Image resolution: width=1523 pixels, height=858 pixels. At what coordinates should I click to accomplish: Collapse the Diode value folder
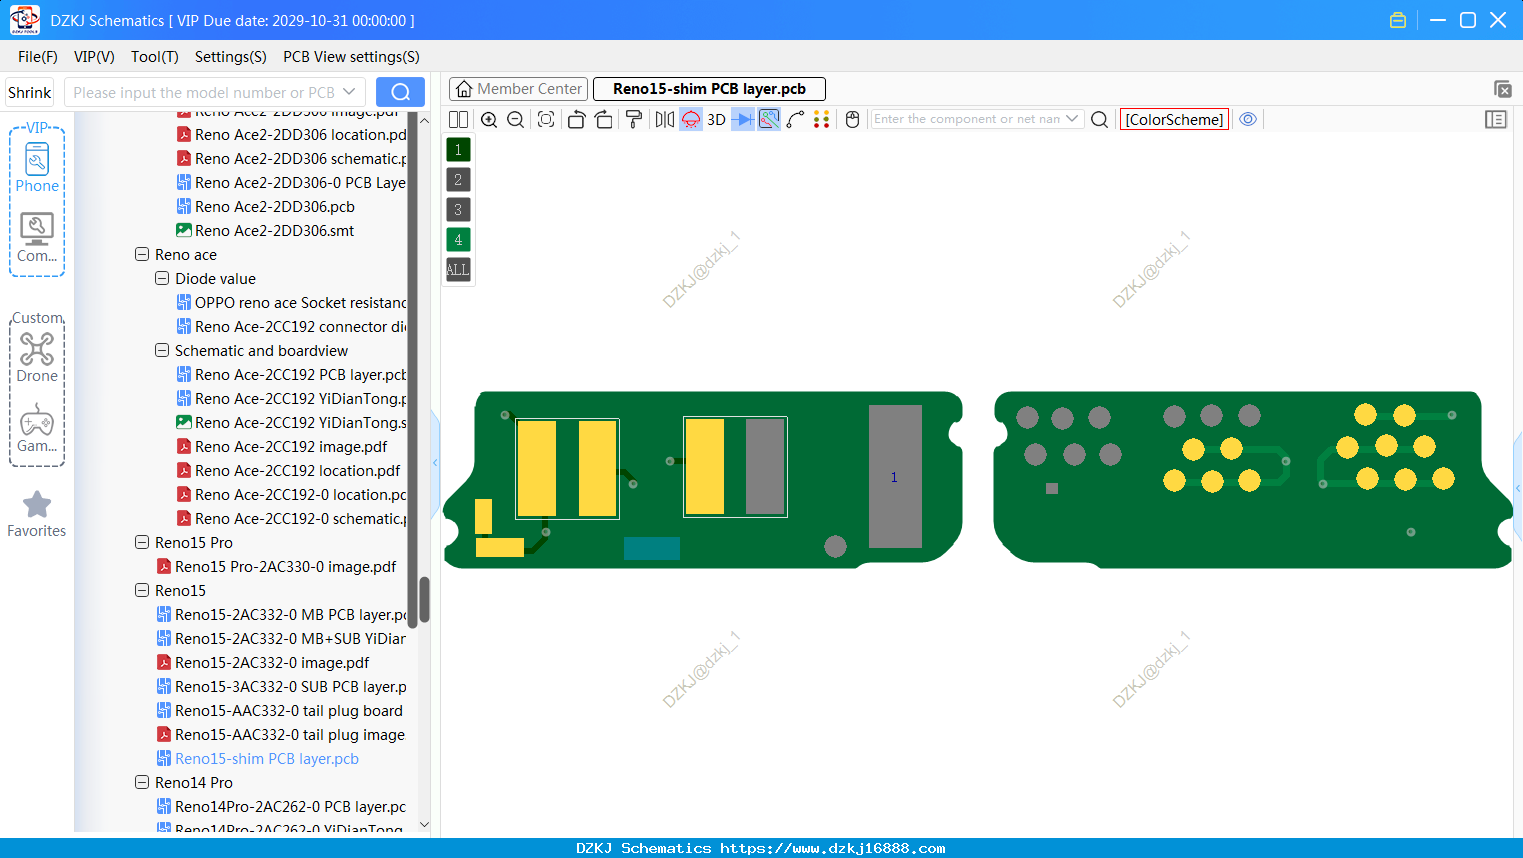(162, 279)
